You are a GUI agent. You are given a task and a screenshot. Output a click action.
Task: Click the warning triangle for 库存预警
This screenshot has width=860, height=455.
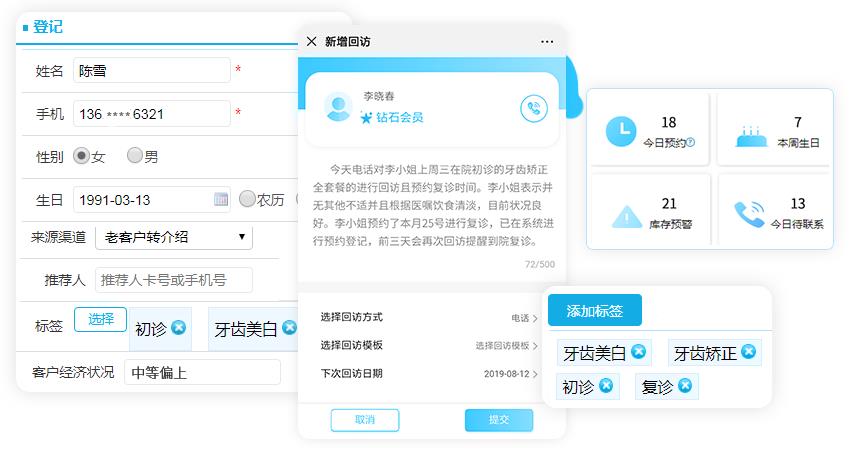tap(626, 215)
